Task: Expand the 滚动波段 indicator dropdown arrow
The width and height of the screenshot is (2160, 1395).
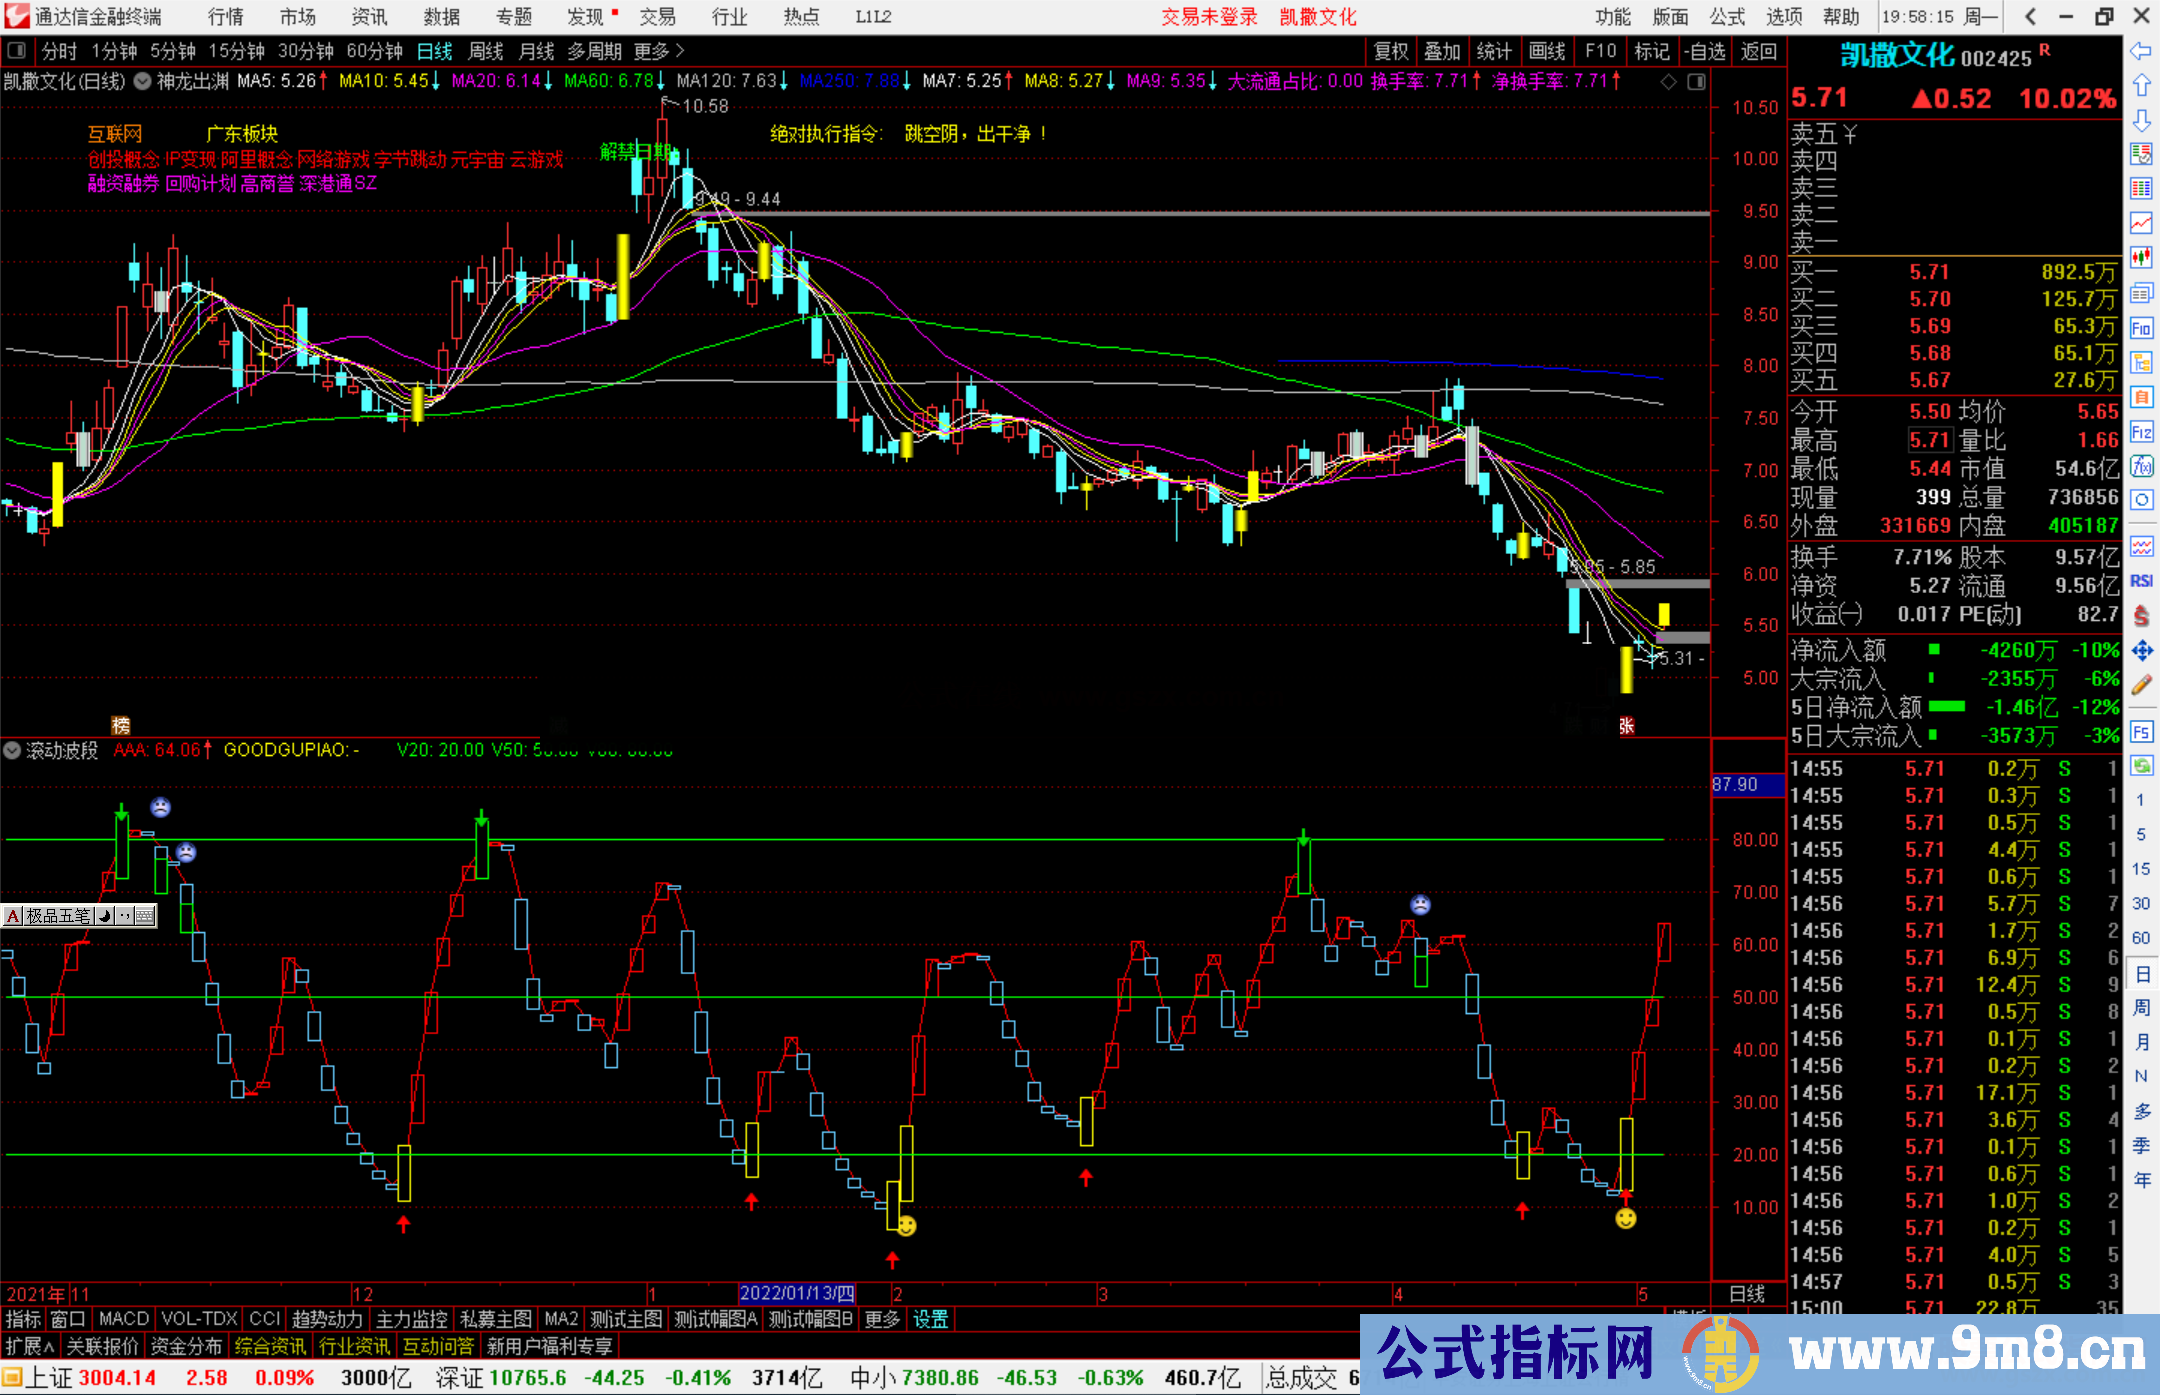Action: [12, 750]
